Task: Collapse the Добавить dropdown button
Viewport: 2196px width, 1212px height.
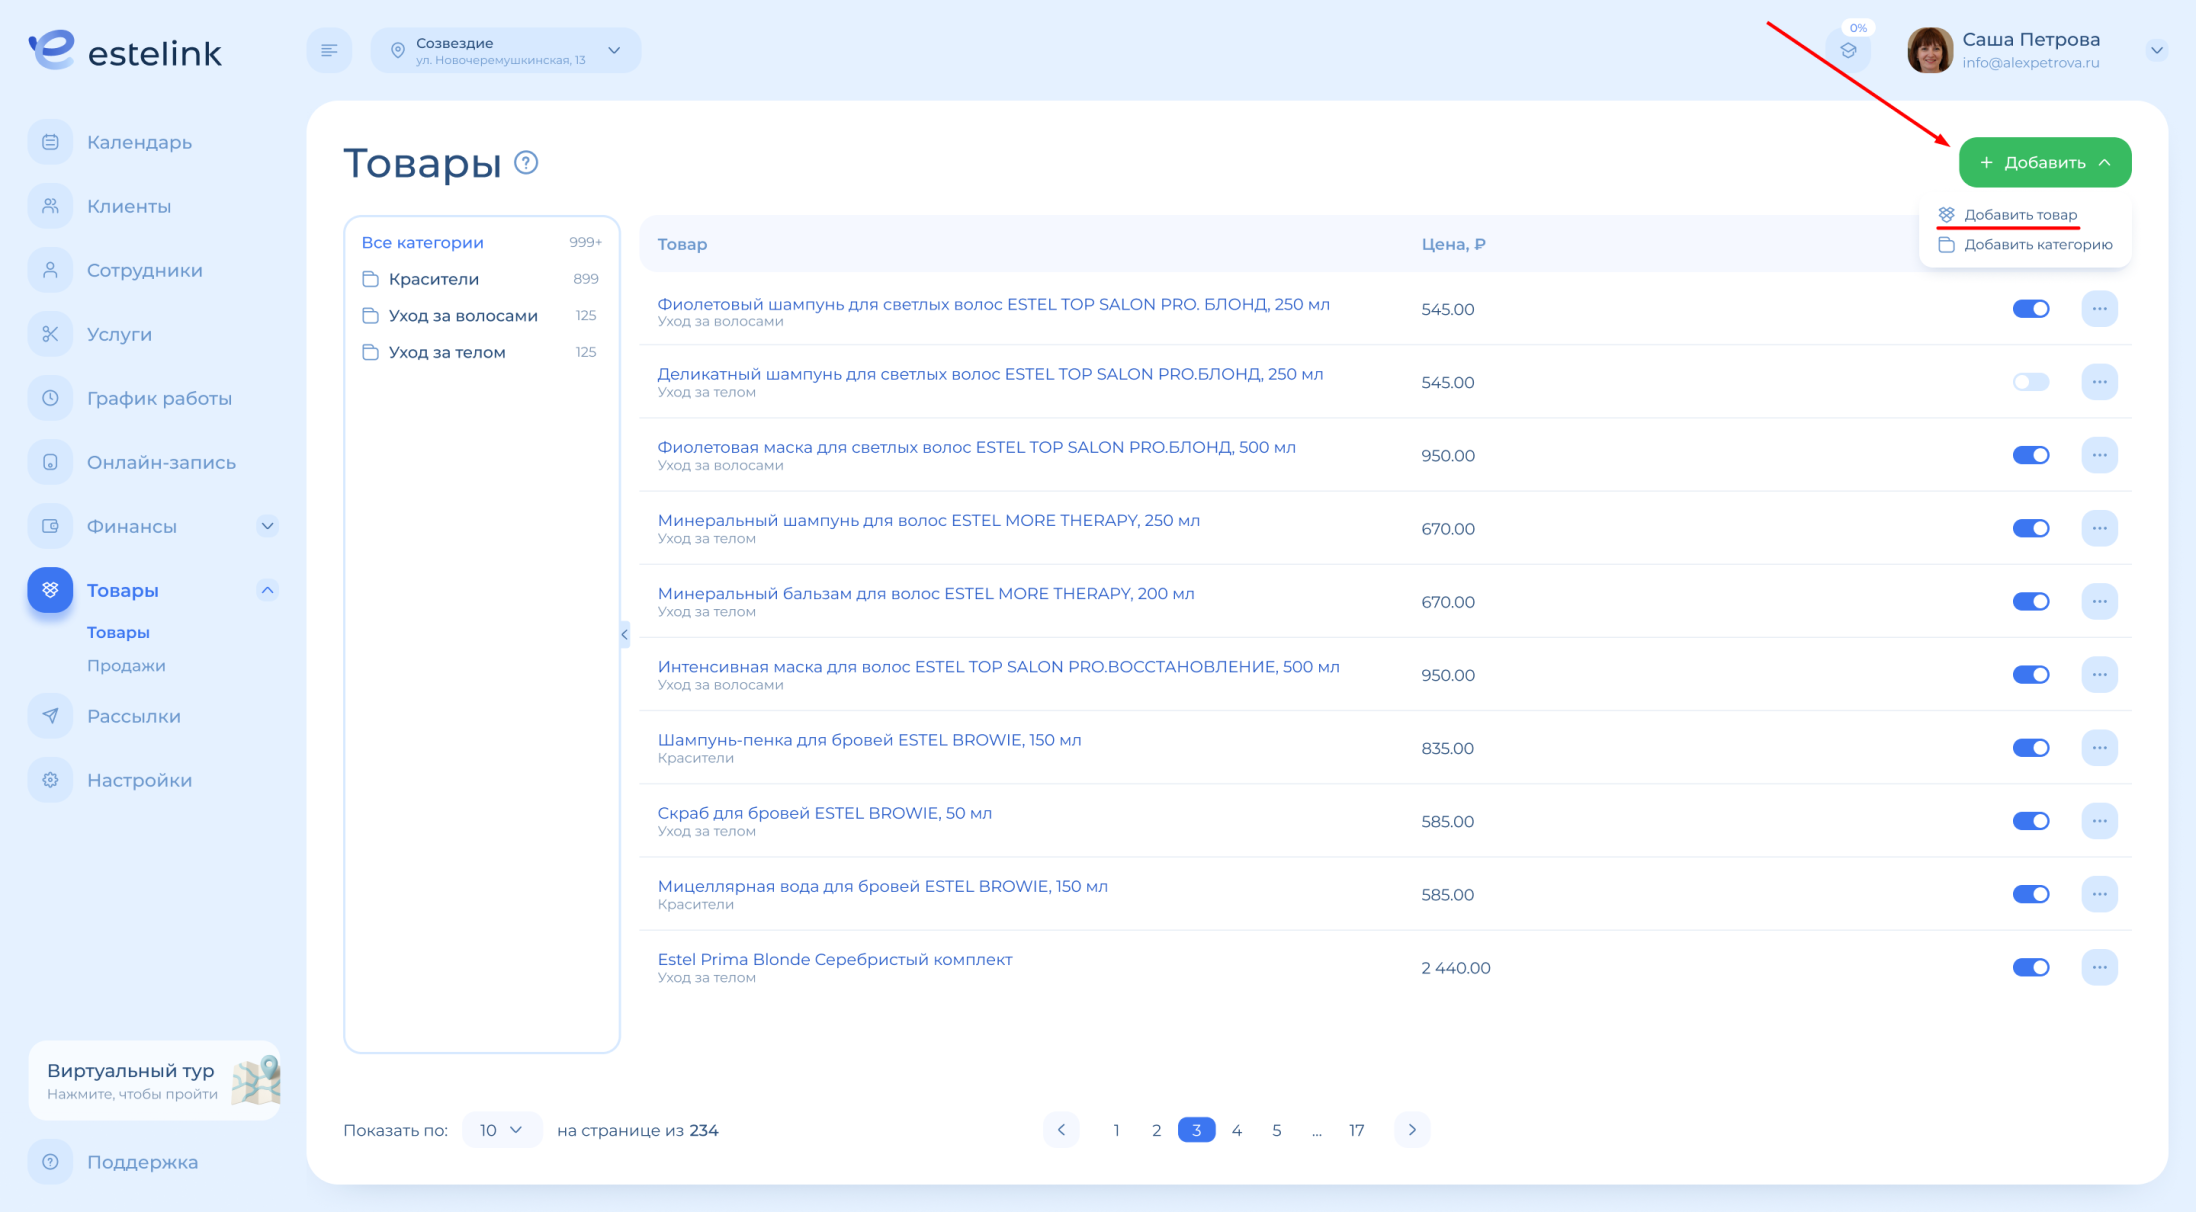Action: [2045, 162]
